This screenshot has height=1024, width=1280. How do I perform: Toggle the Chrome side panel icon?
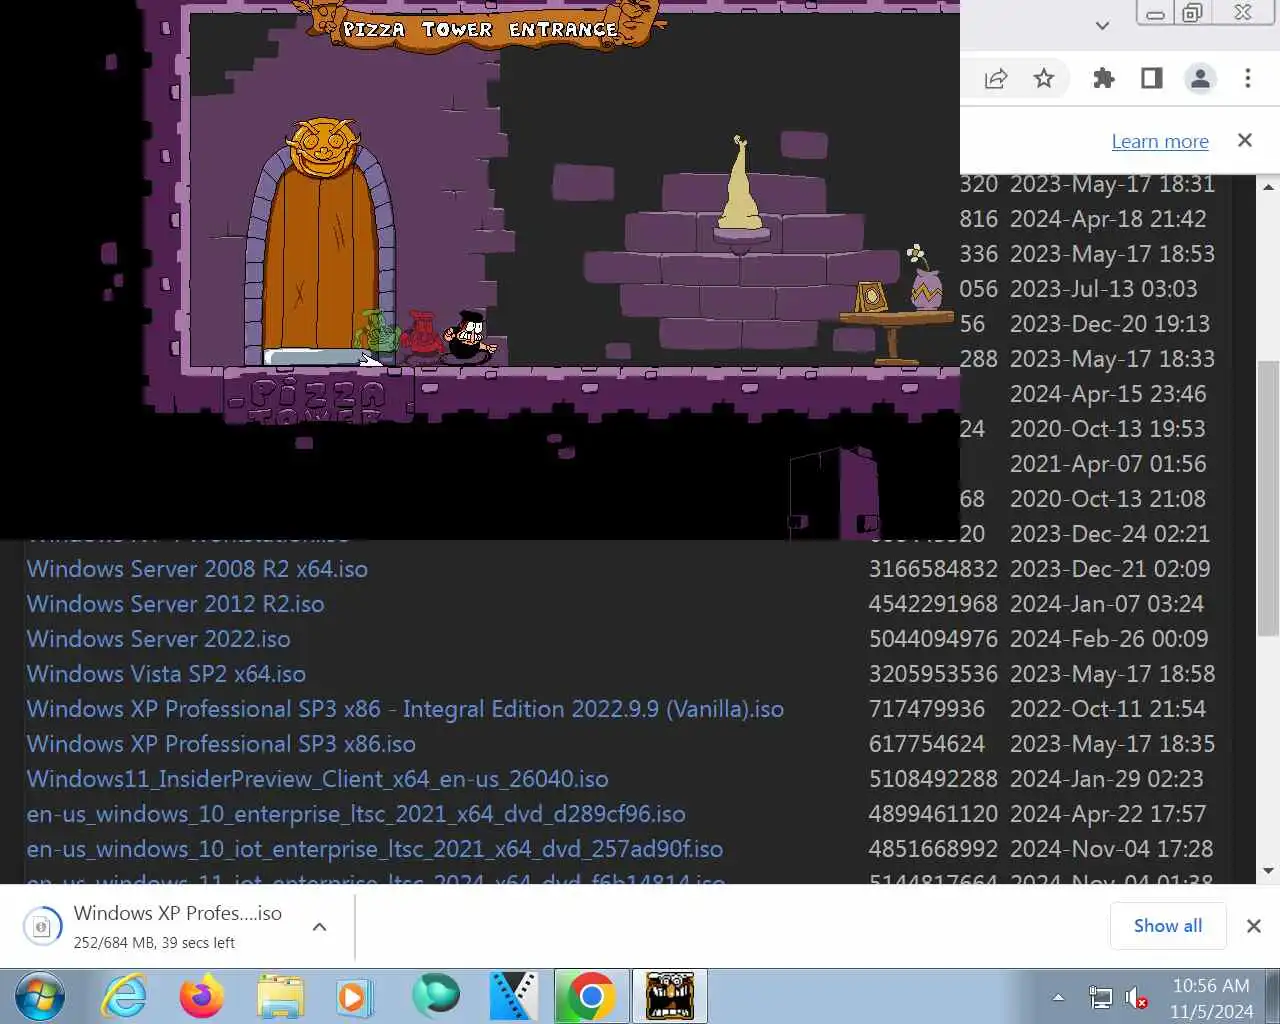click(x=1152, y=79)
